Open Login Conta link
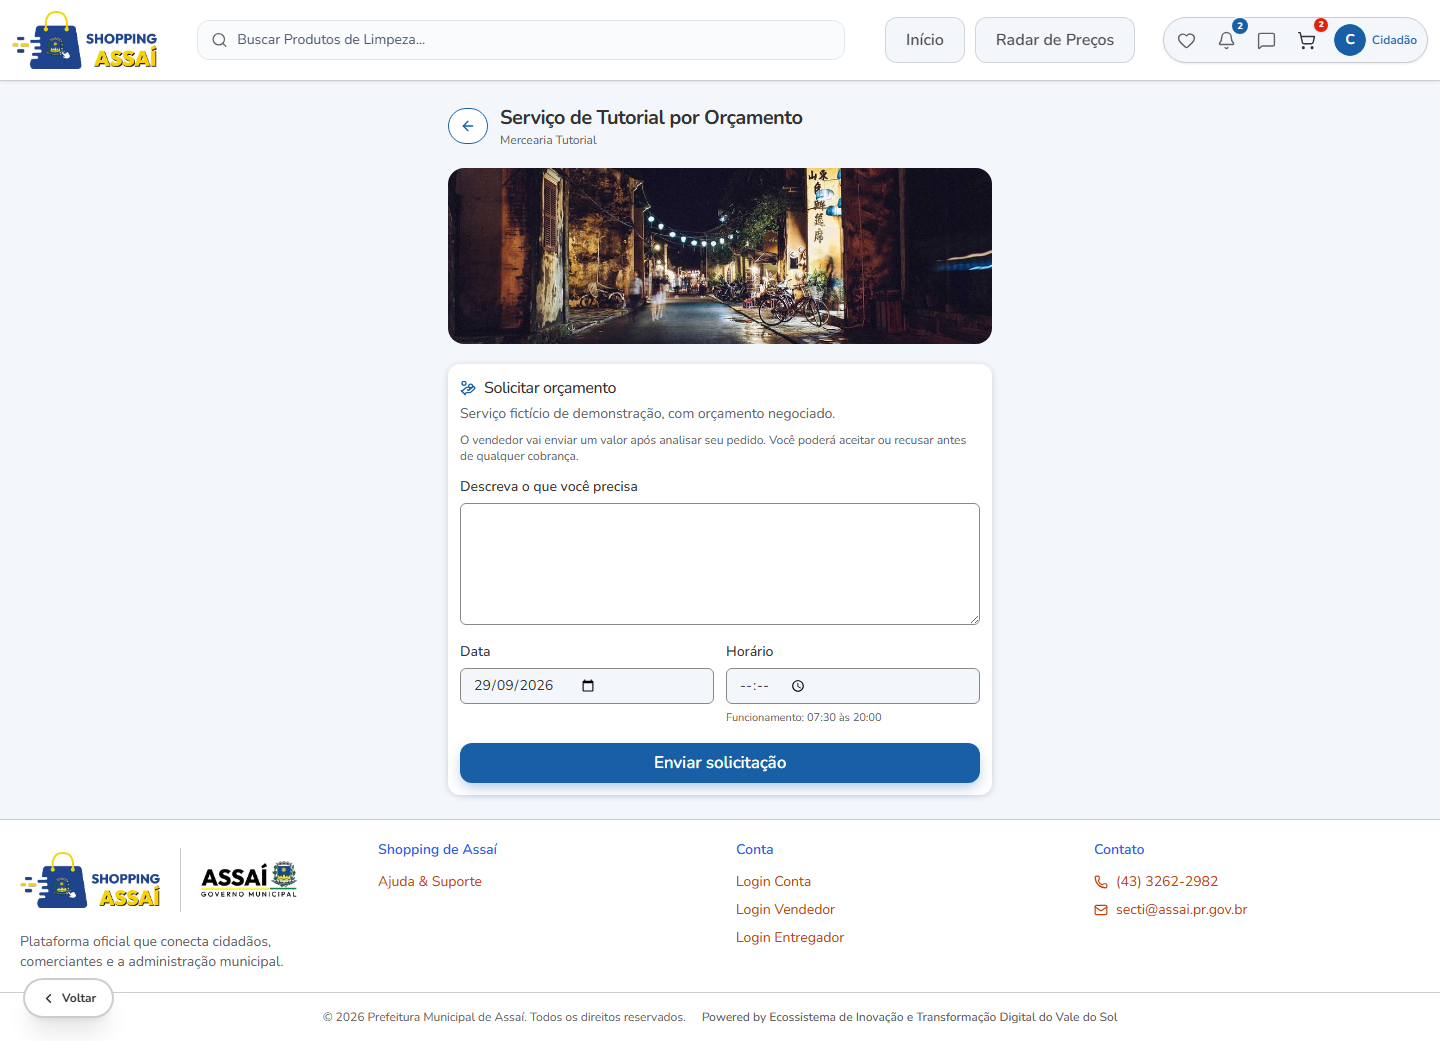 (773, 881)
